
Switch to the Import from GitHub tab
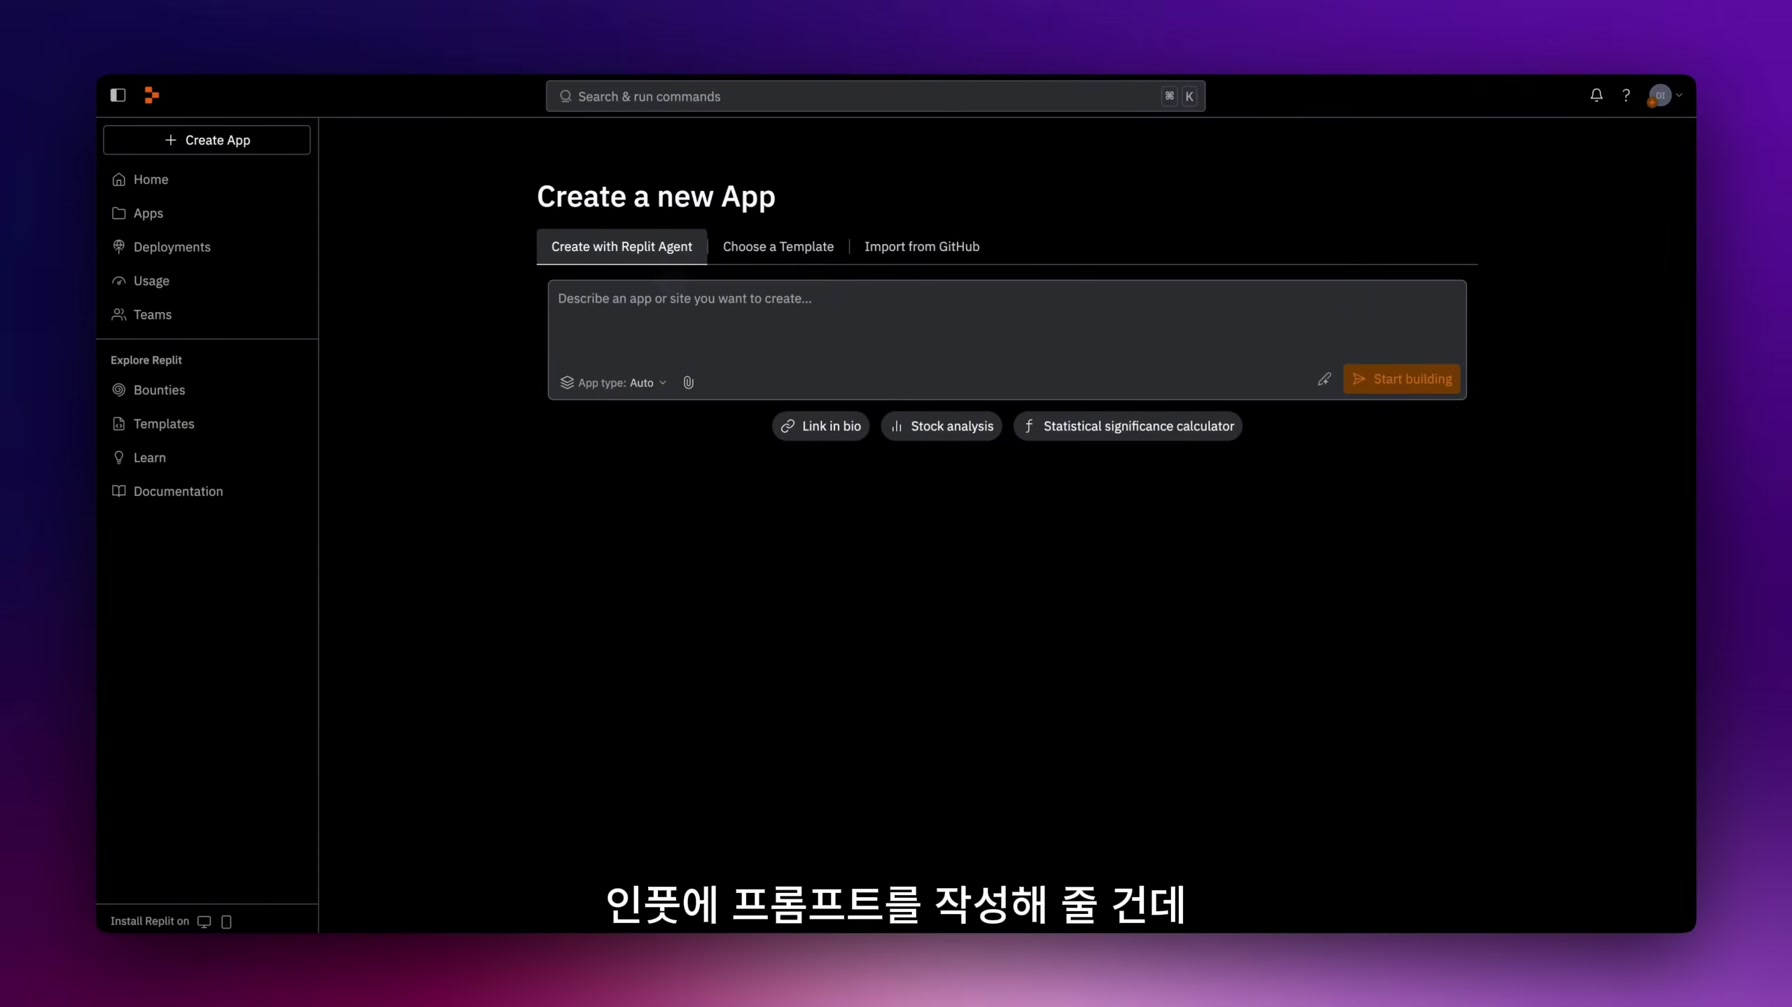[922, 247]
